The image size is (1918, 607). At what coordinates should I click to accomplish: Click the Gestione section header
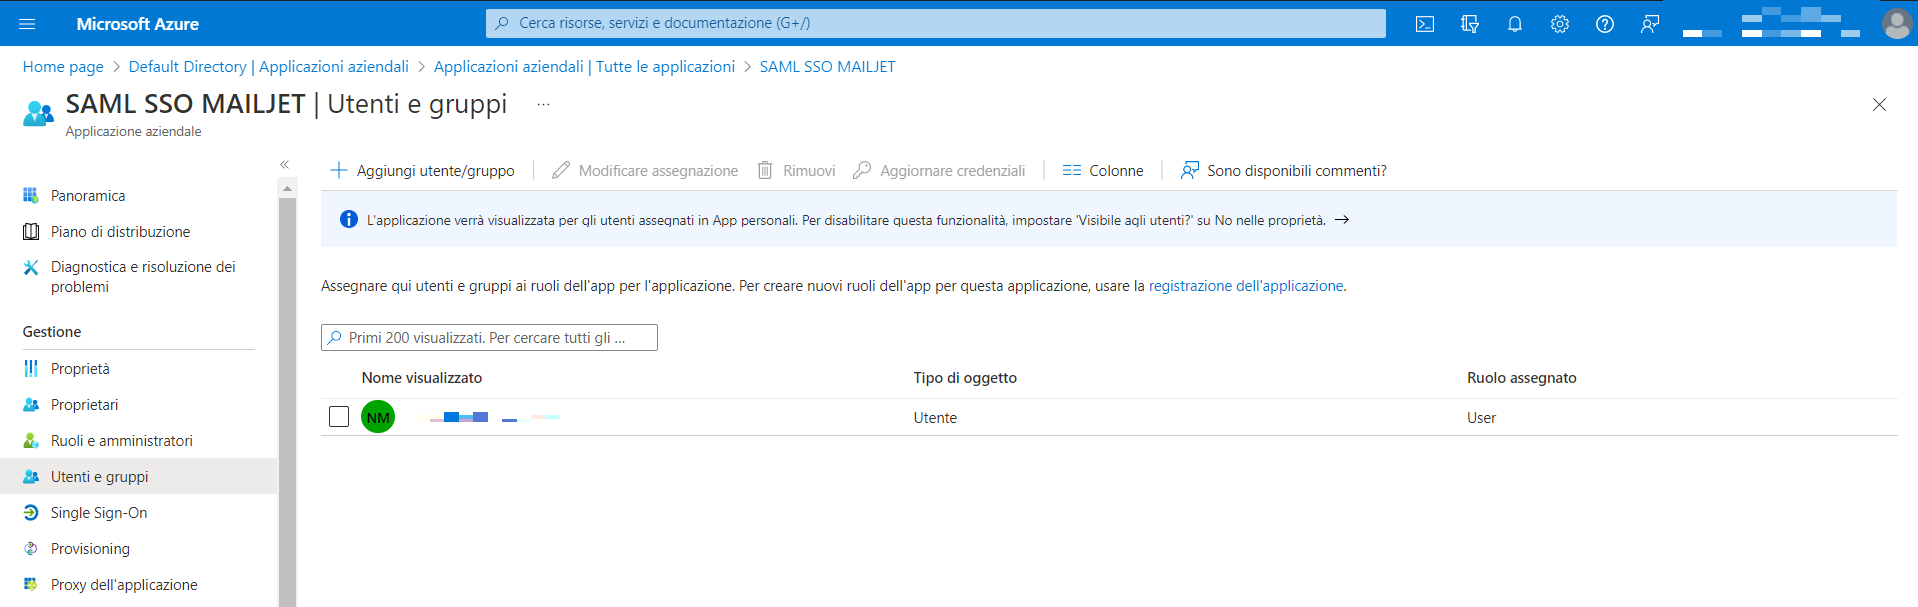click(52, 332)
